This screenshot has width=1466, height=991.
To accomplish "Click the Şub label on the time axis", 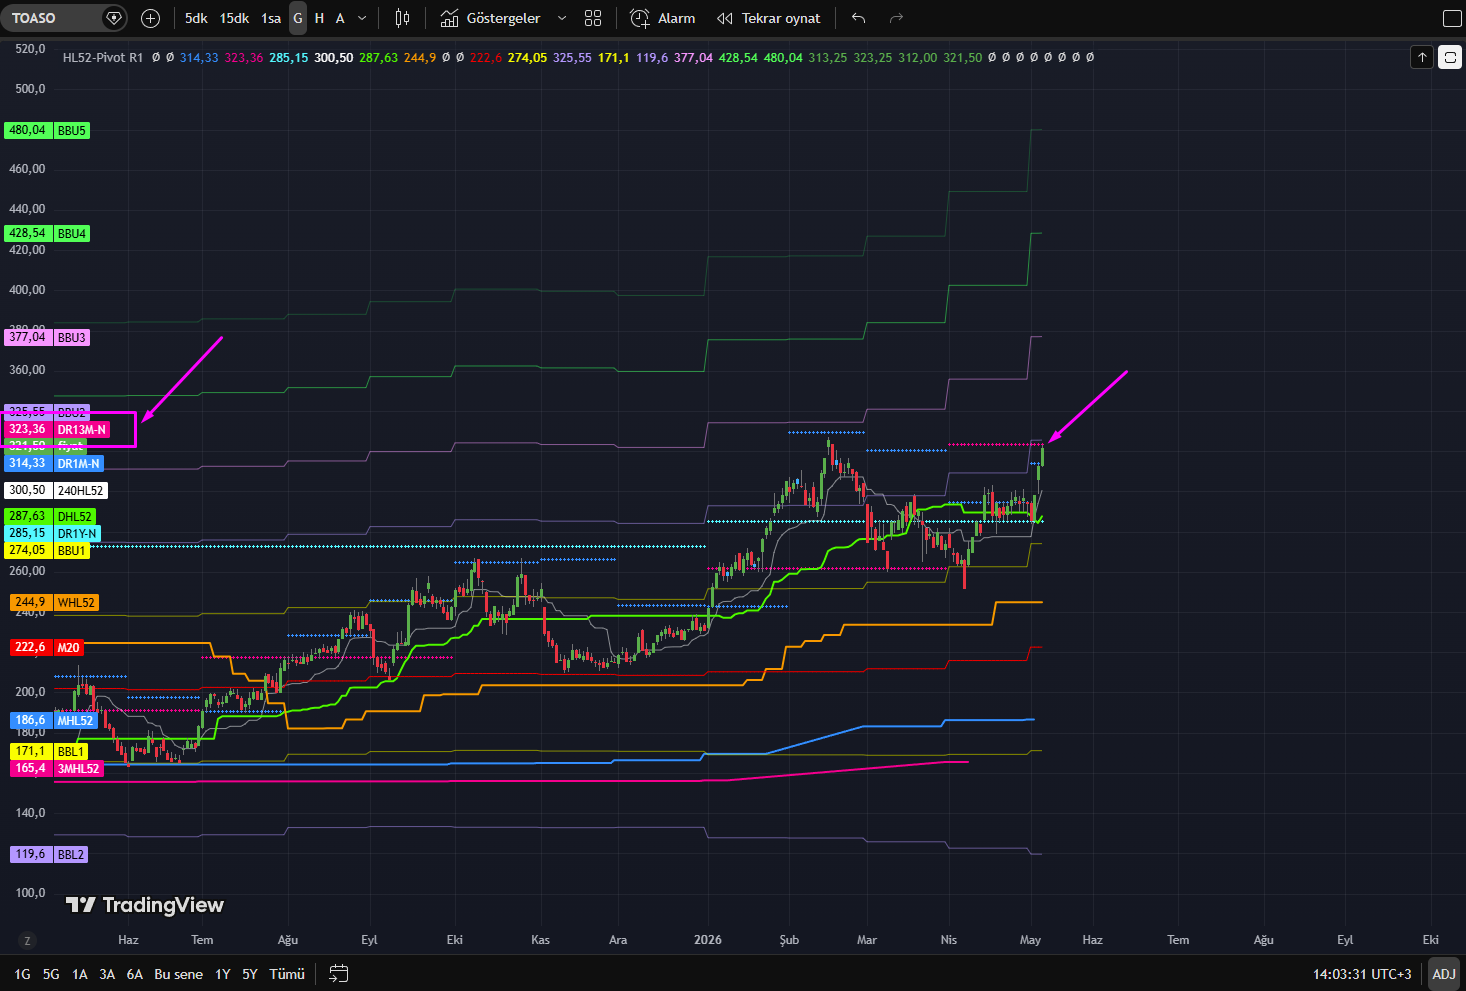I will 789,940.
